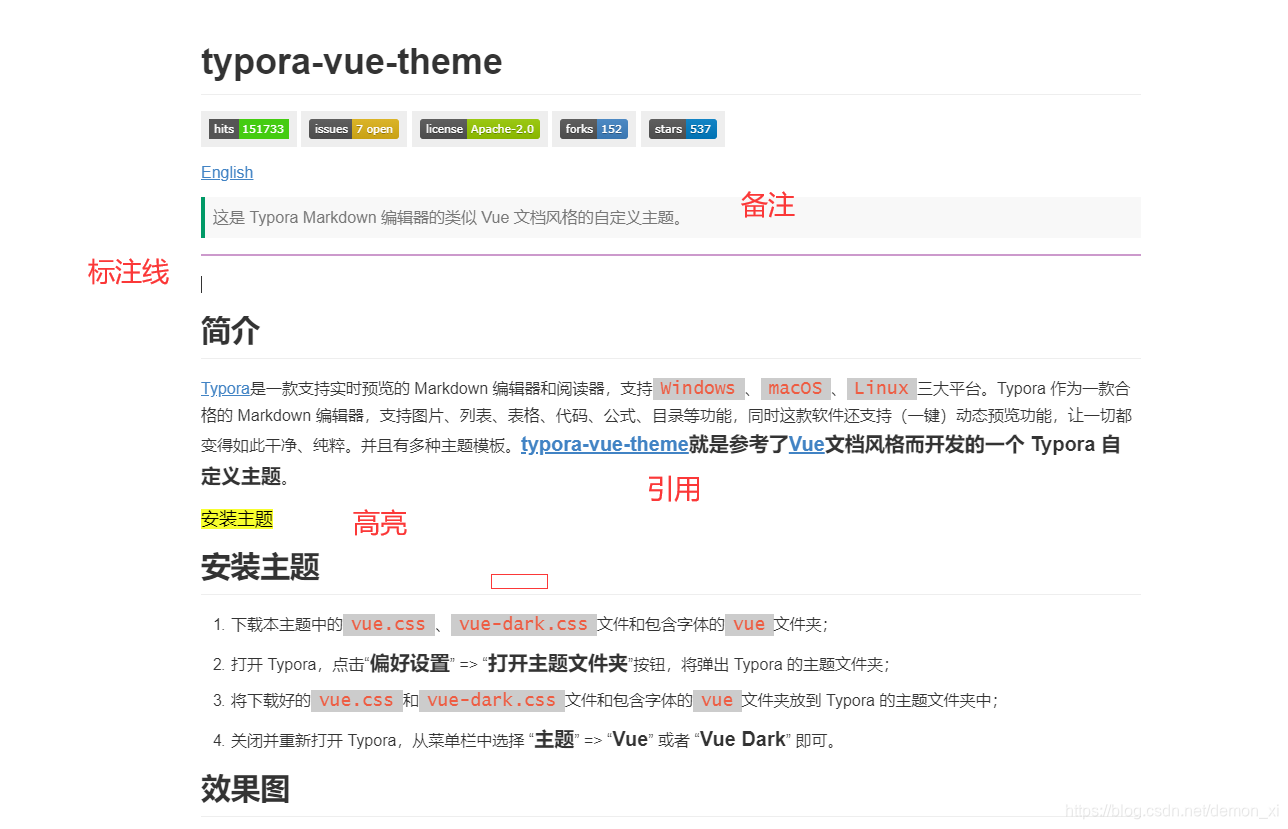Image resolution: width=1288 pixels, height=829 pixels.
Task: Click the 简介 section heading
Action: [x=230, y=331]
